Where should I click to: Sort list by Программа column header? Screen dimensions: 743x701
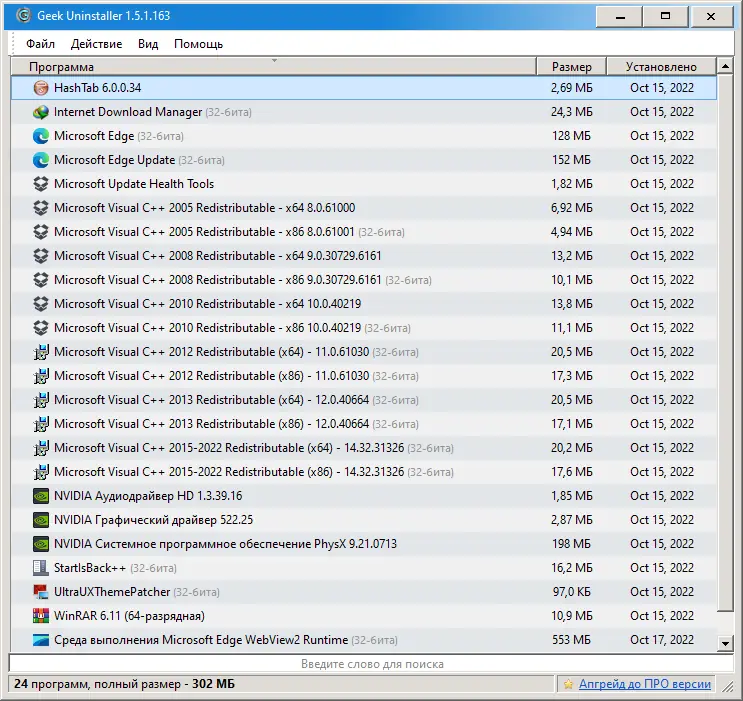pos(273,67)
